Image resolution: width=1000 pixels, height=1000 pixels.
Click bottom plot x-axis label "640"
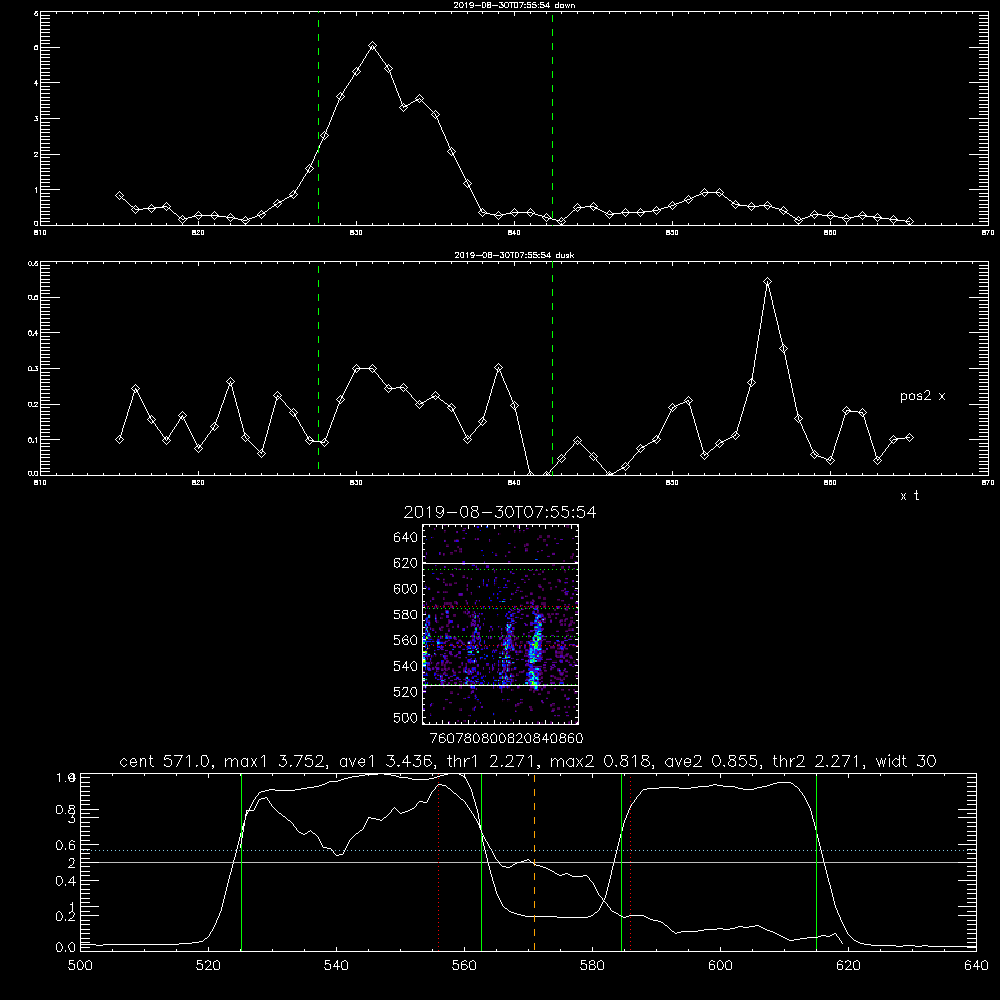(x=976, y=966)
